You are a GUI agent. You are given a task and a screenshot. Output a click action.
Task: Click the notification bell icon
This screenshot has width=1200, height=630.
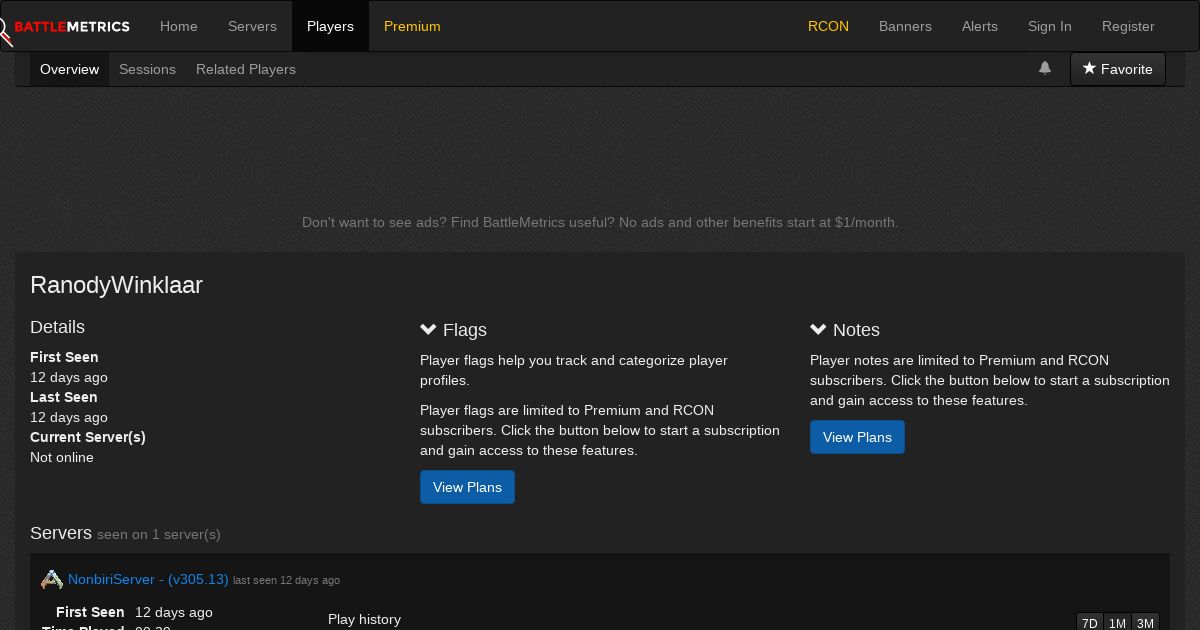1045,68
